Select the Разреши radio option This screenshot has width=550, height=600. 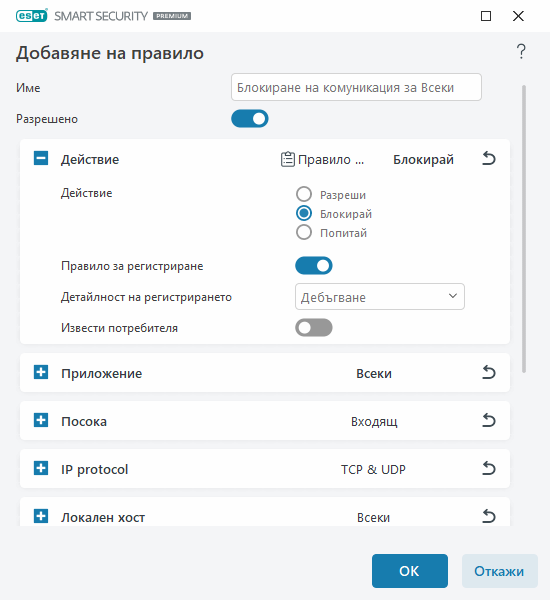[304, 194]
